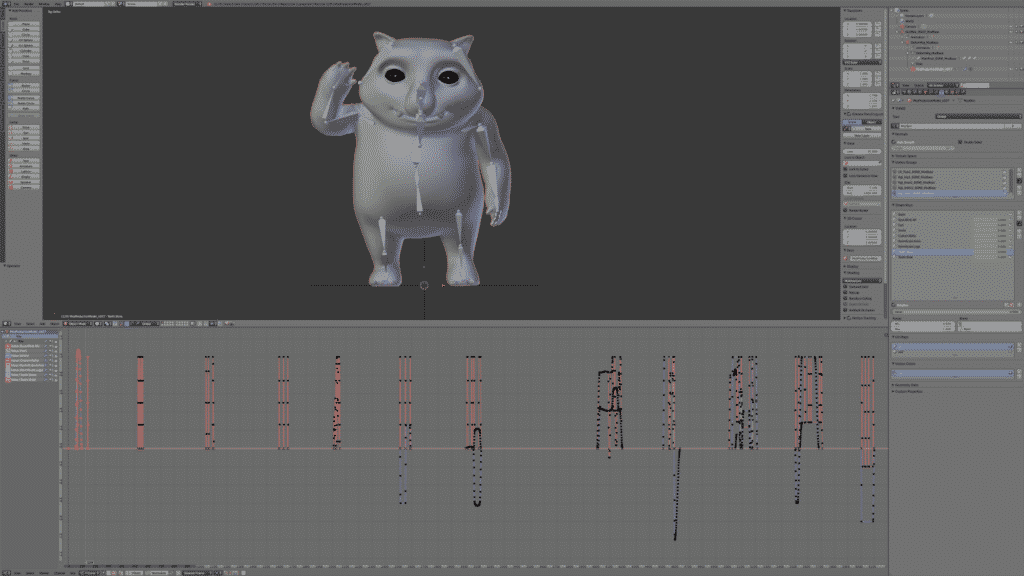This screenshot has height=576, width=1024.
Task: Open the Multitexture shading dropdown
Action: pyautogui.click(x=862, y=281)
